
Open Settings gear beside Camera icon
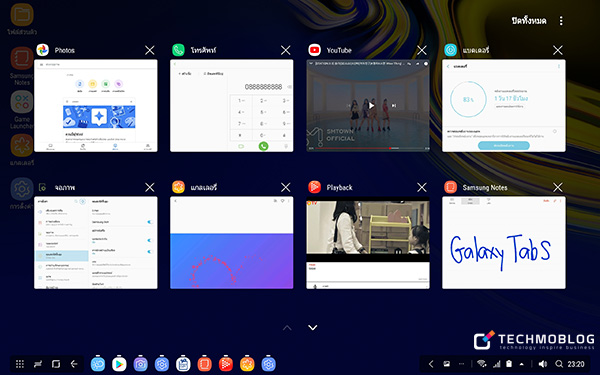[x=162, y=364]
